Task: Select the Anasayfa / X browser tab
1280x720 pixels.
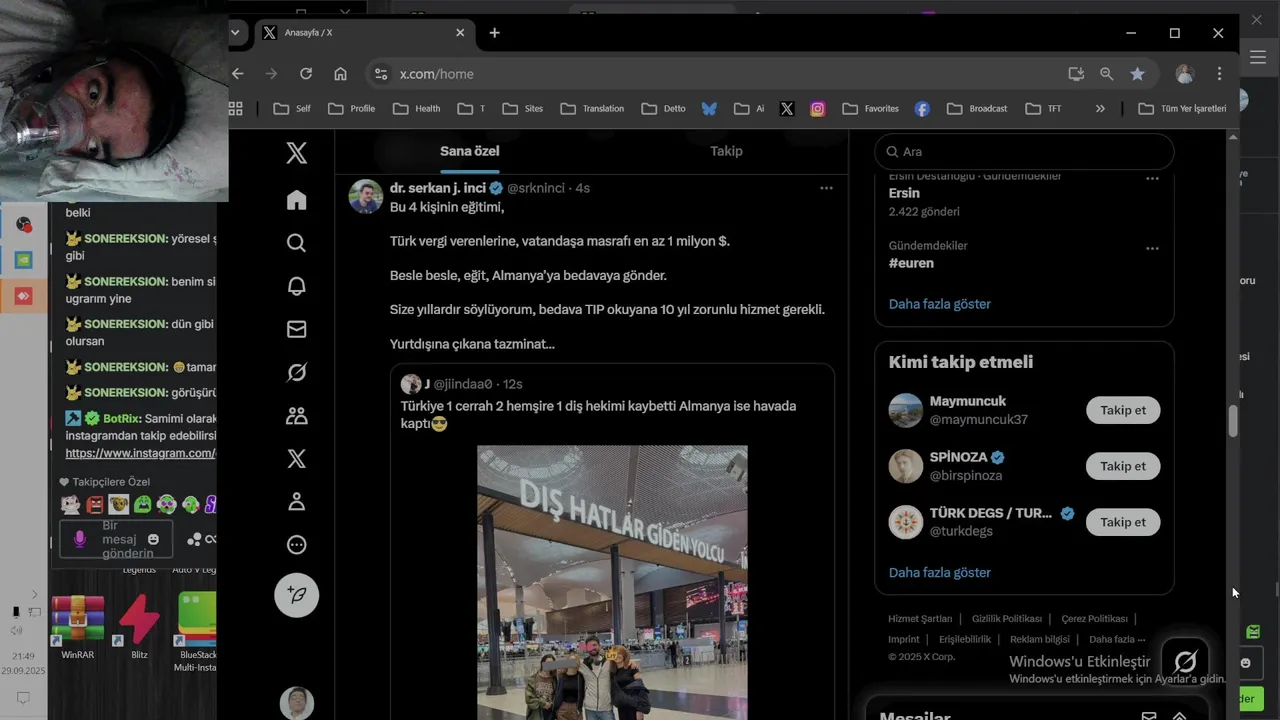Action: tap(363, 32)
